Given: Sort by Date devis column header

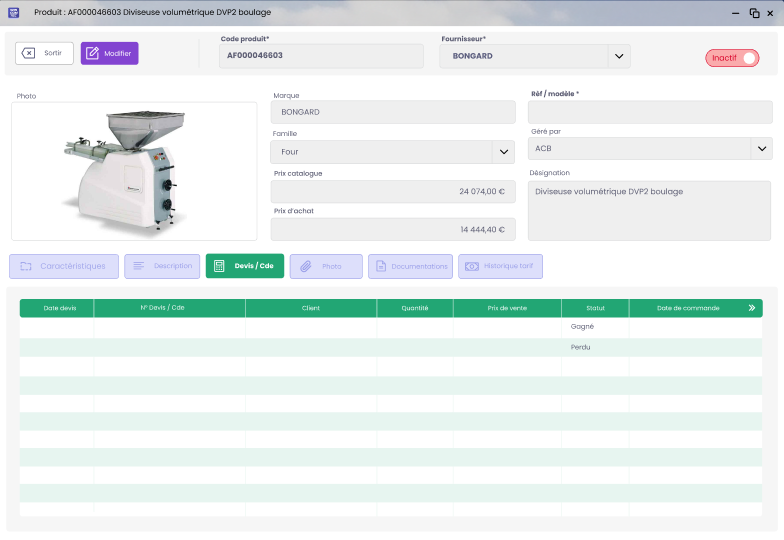Looking at the screenshot, I should point(58,308).
